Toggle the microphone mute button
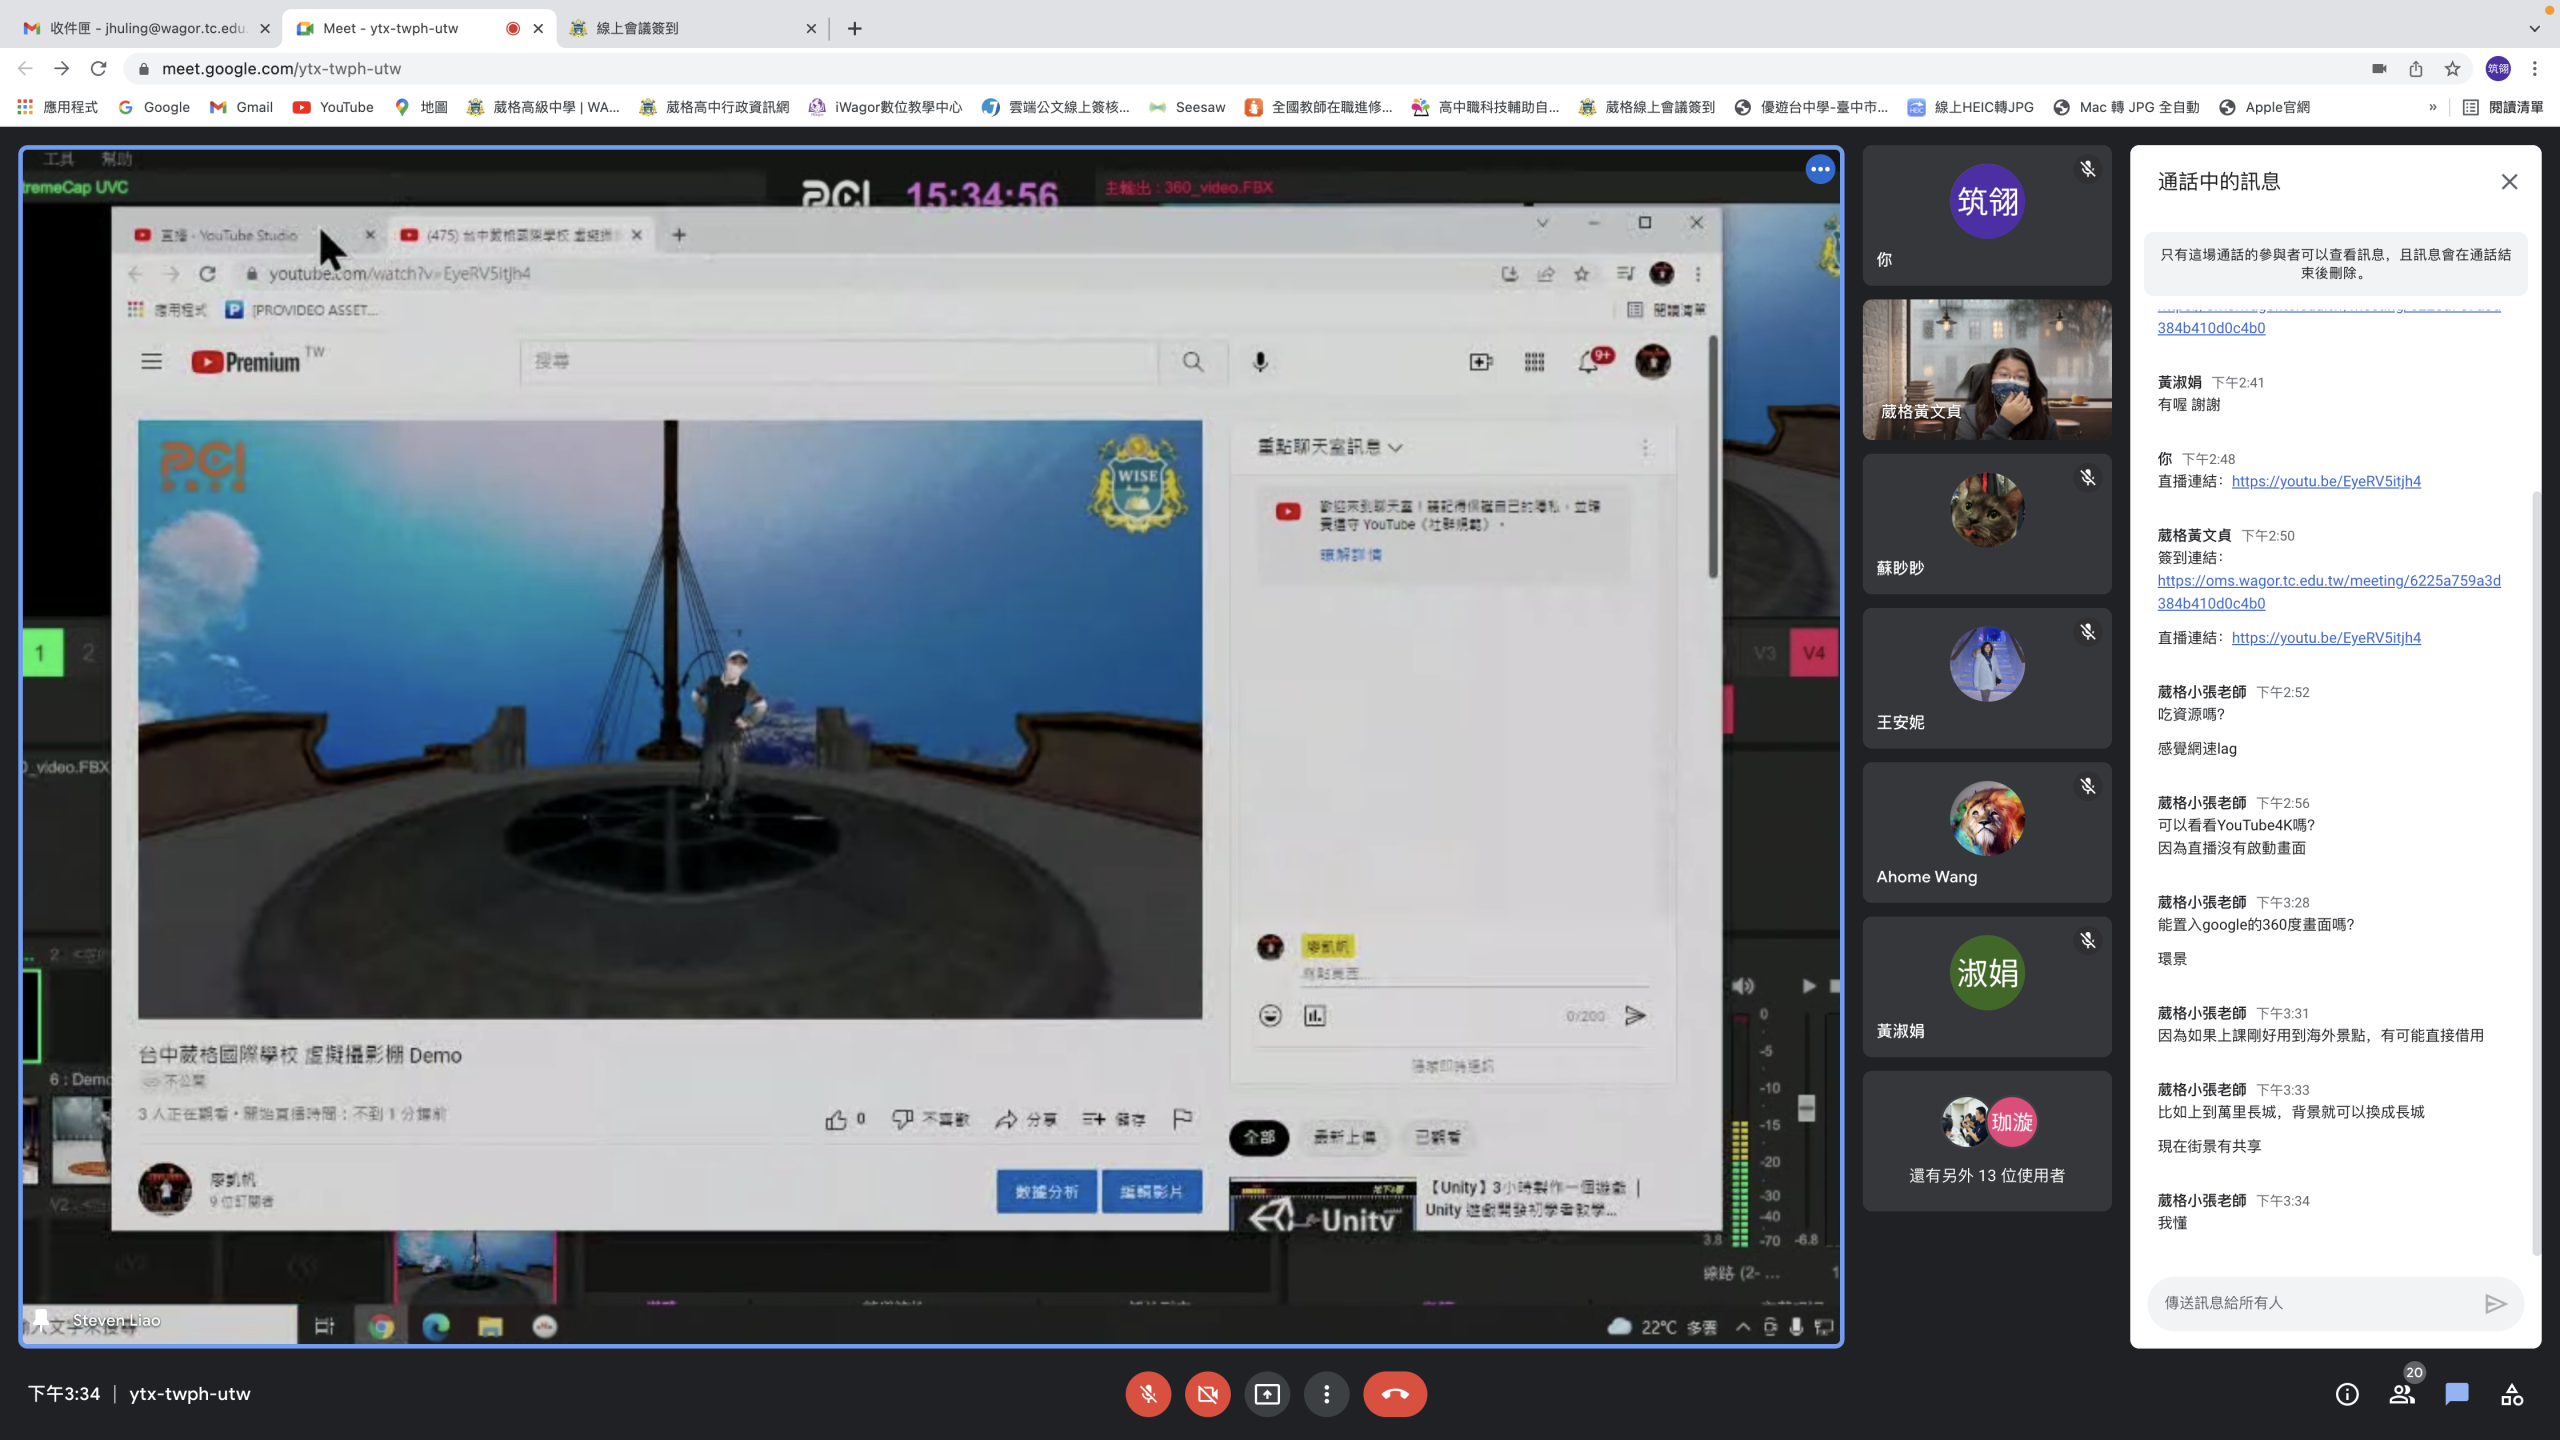The image size is (2560, 1440). click(x=1148, y=1394)
